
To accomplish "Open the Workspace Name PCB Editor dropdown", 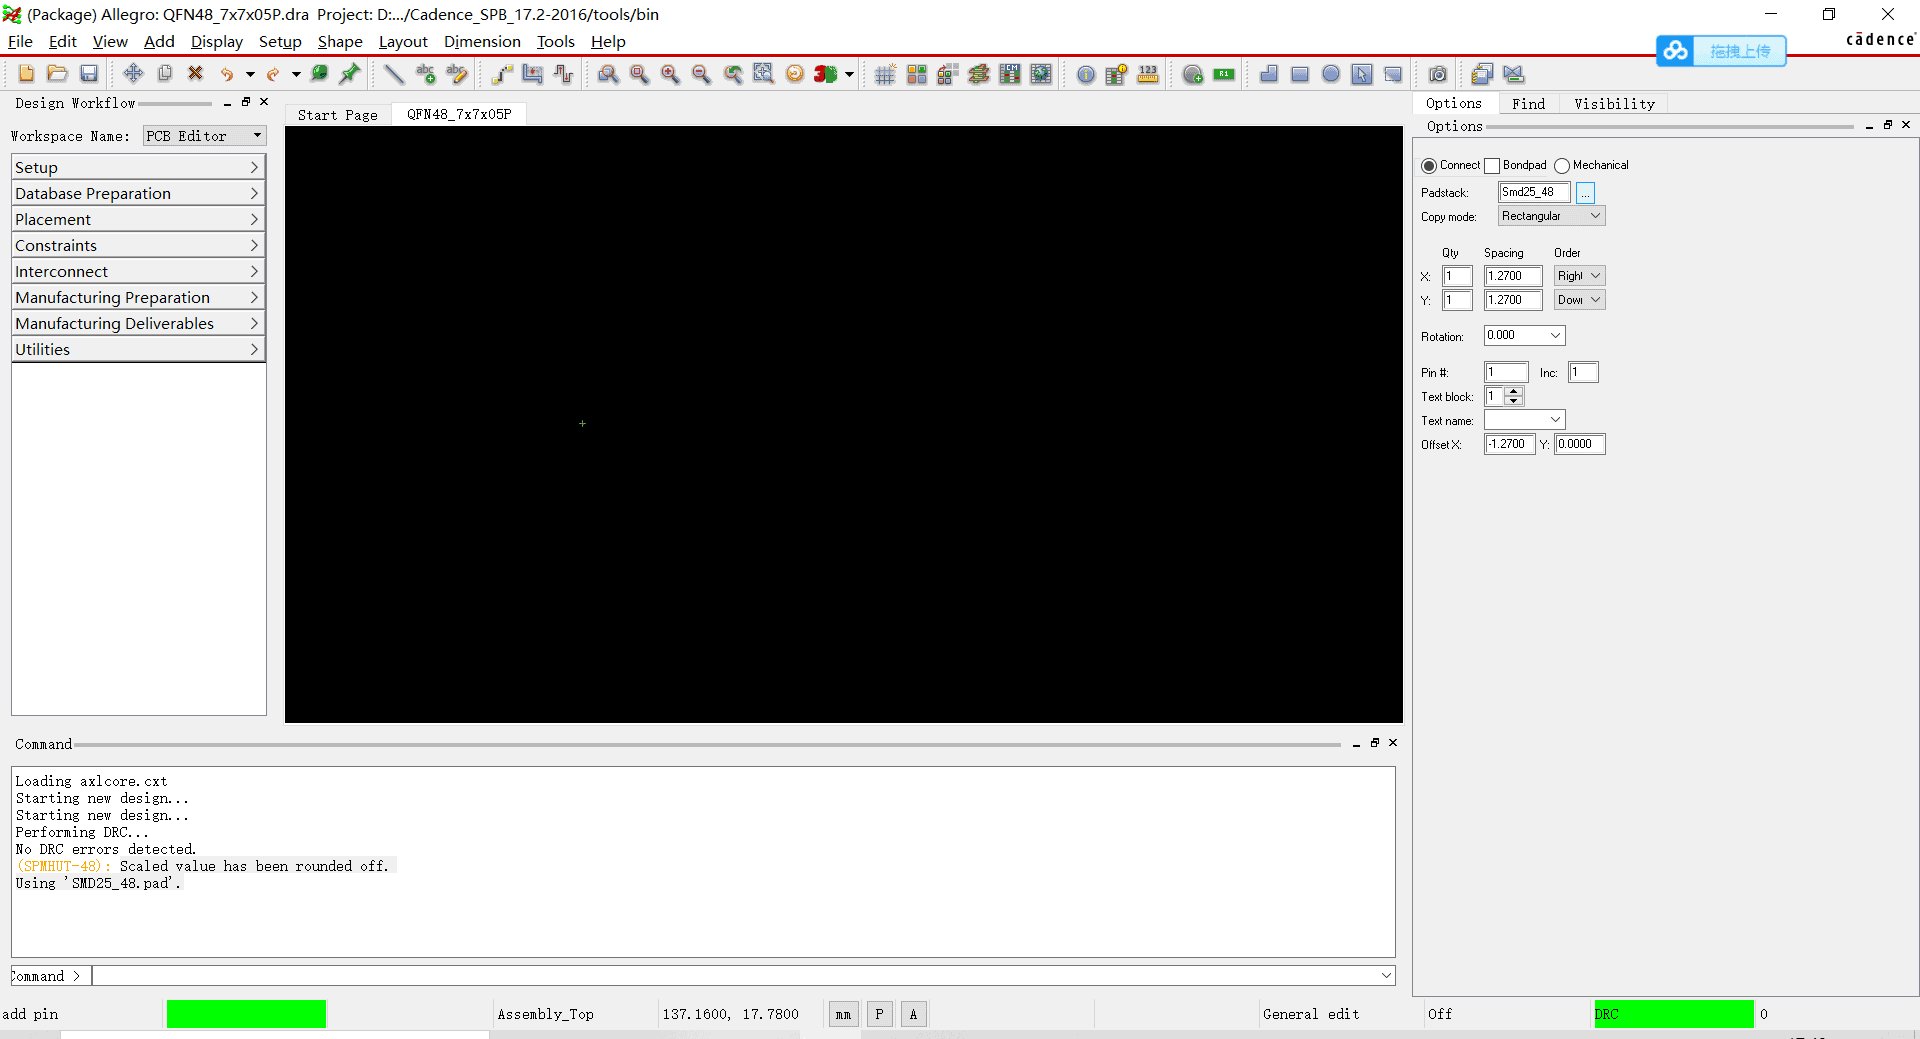I will 205,136.
